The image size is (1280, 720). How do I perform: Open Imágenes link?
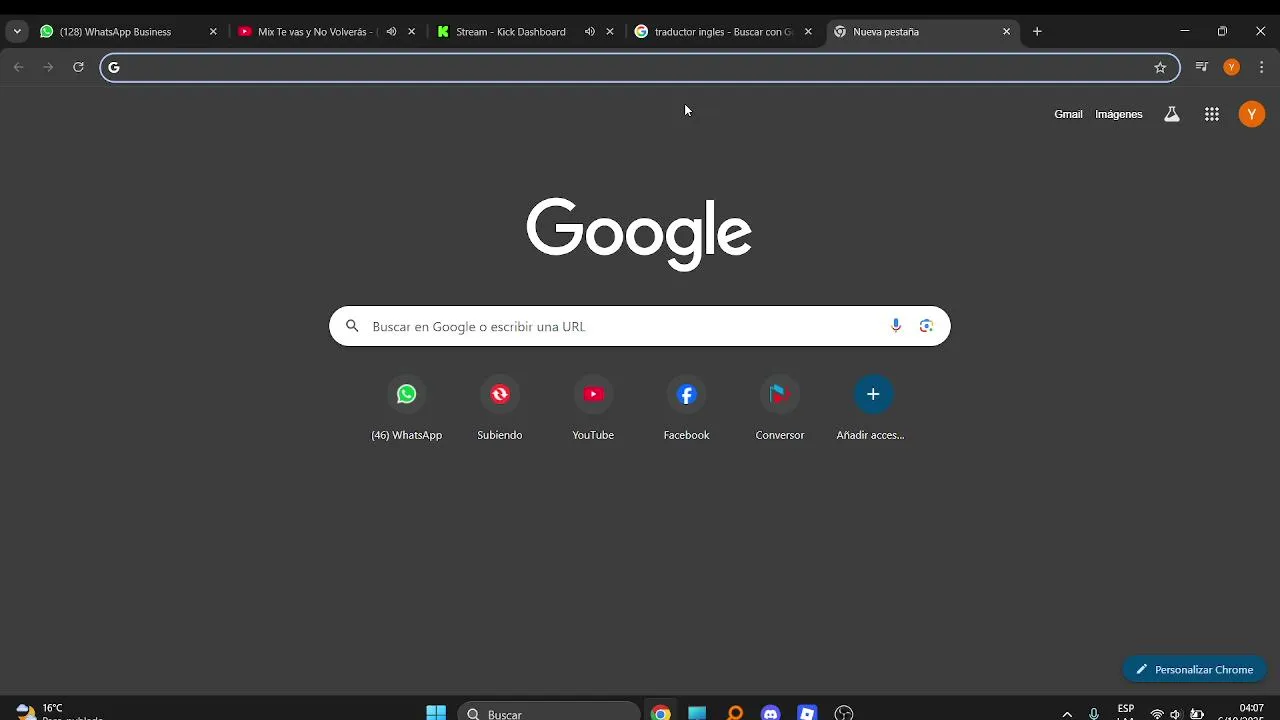coord(1119,114)
